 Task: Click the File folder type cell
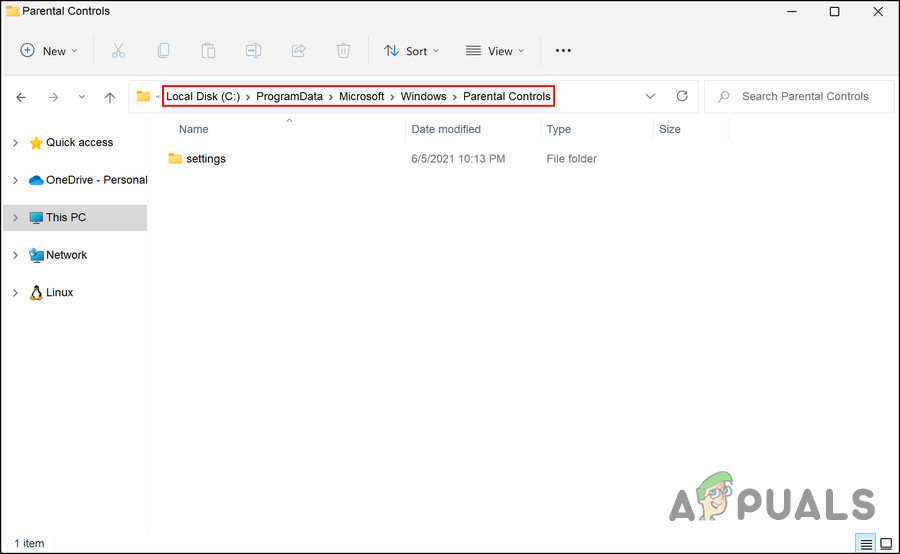pos(571,159)
